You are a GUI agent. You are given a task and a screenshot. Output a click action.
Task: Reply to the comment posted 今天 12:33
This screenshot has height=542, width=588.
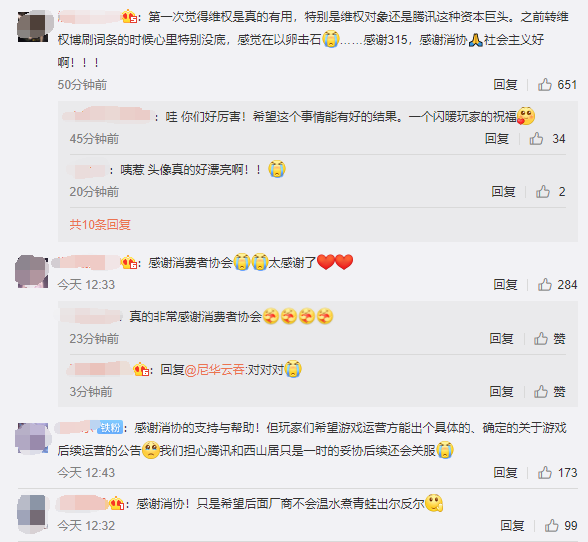click(505, 285)
